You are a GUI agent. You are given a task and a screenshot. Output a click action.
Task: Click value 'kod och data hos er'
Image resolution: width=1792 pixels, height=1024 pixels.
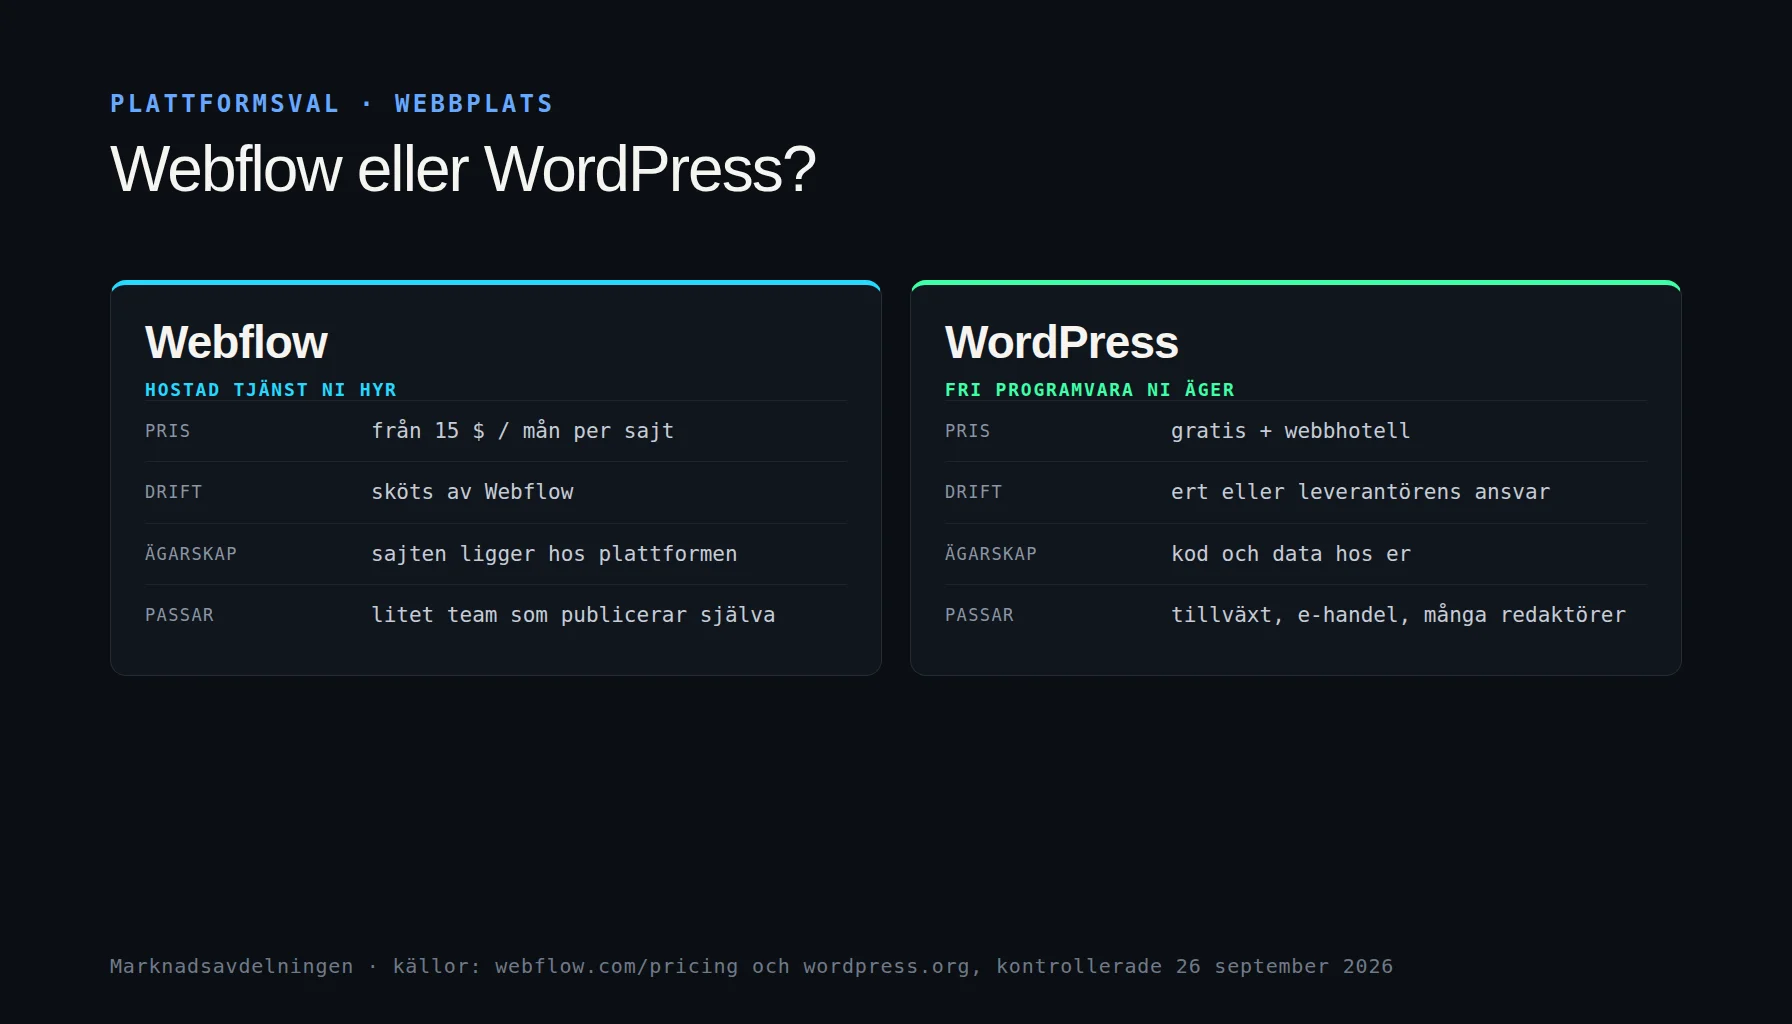pos(1291,554)
